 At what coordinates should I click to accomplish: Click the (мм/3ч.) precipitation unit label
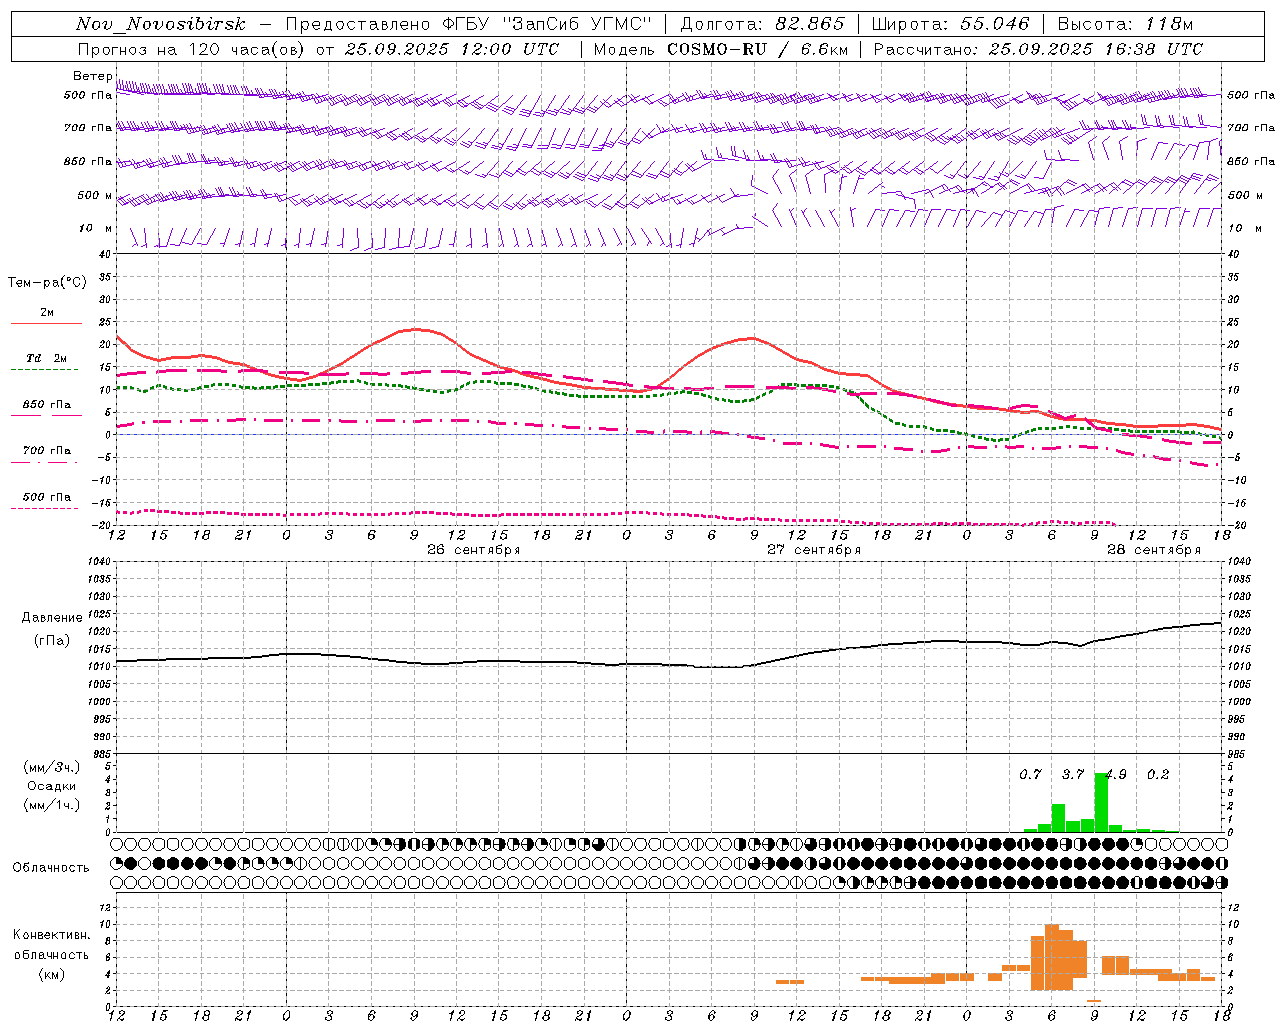tap(51, 768)
